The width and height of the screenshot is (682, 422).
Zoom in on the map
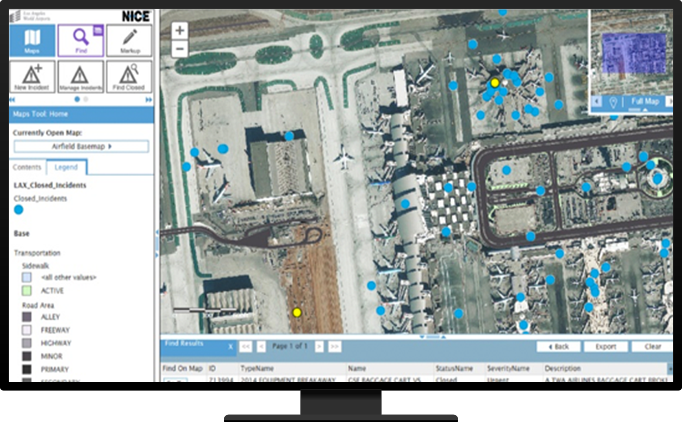180,30
